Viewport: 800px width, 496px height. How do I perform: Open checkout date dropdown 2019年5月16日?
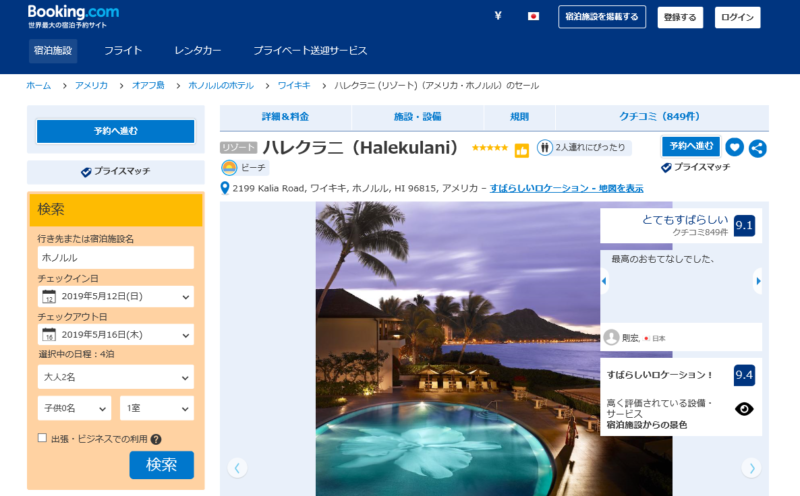(116, 335)
